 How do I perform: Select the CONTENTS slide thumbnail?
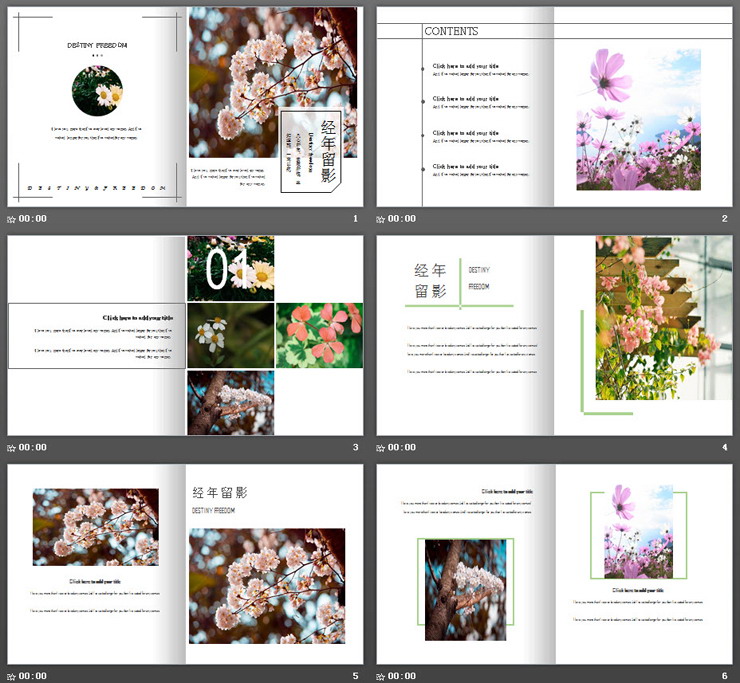coord(554,106)
